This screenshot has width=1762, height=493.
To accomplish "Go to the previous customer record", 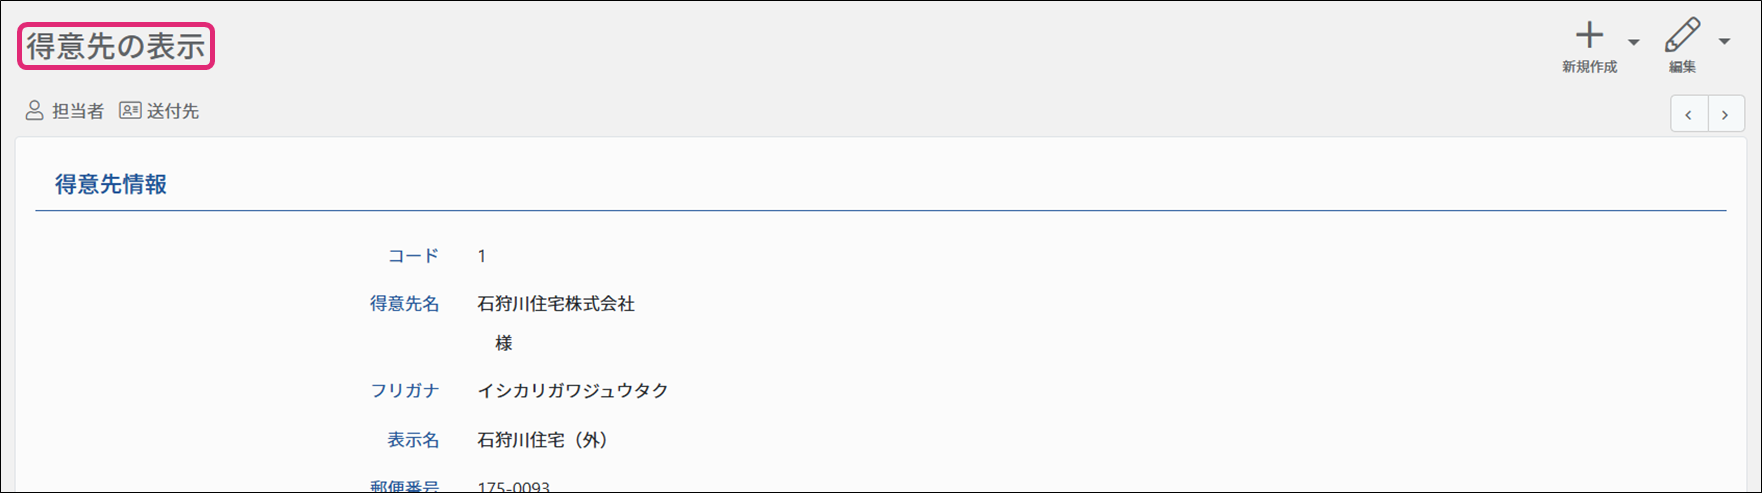I will tap(1689, 115).
